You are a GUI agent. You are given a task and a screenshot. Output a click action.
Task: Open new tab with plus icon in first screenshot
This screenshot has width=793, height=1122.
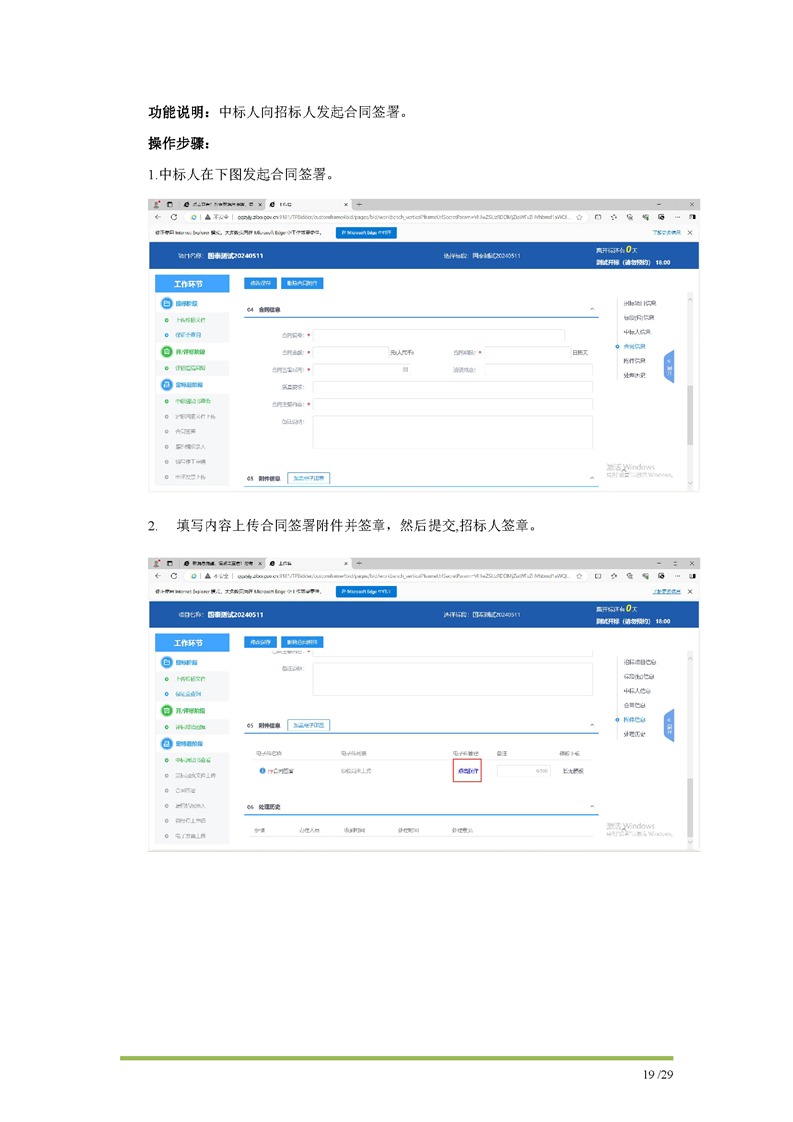359,204
